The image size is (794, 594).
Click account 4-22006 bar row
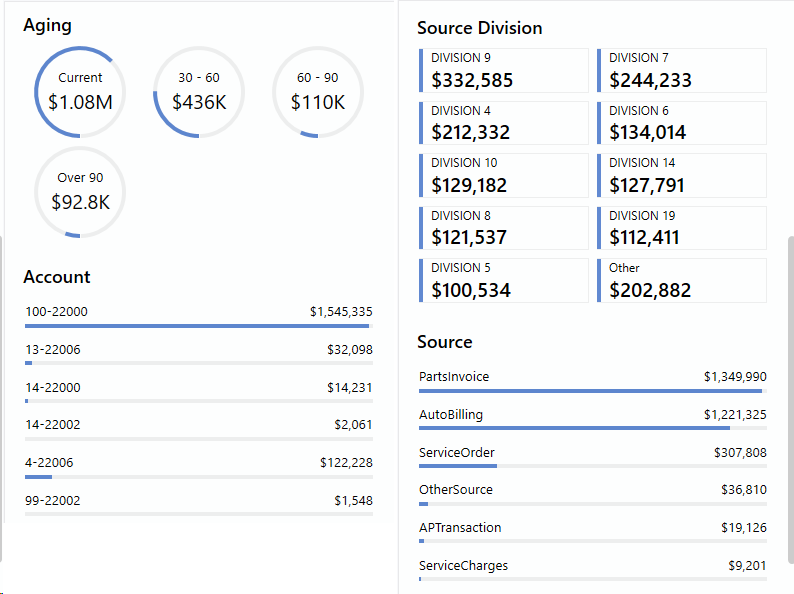[x=198, y=466]
